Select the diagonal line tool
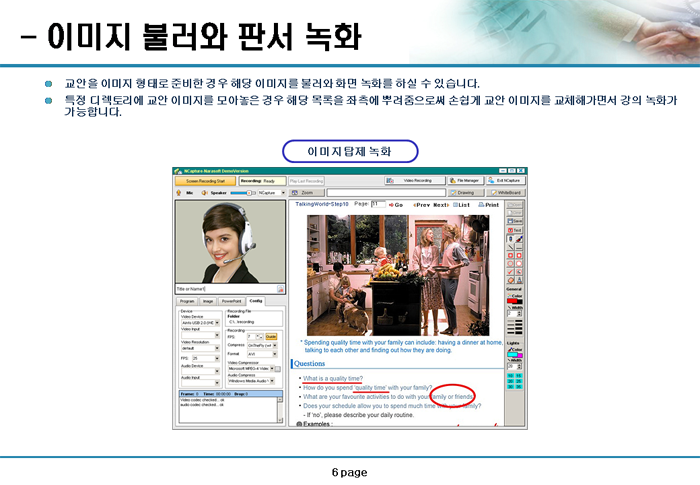Image resolution: width=700 pixels, height=485 pixels. point(511,247)
